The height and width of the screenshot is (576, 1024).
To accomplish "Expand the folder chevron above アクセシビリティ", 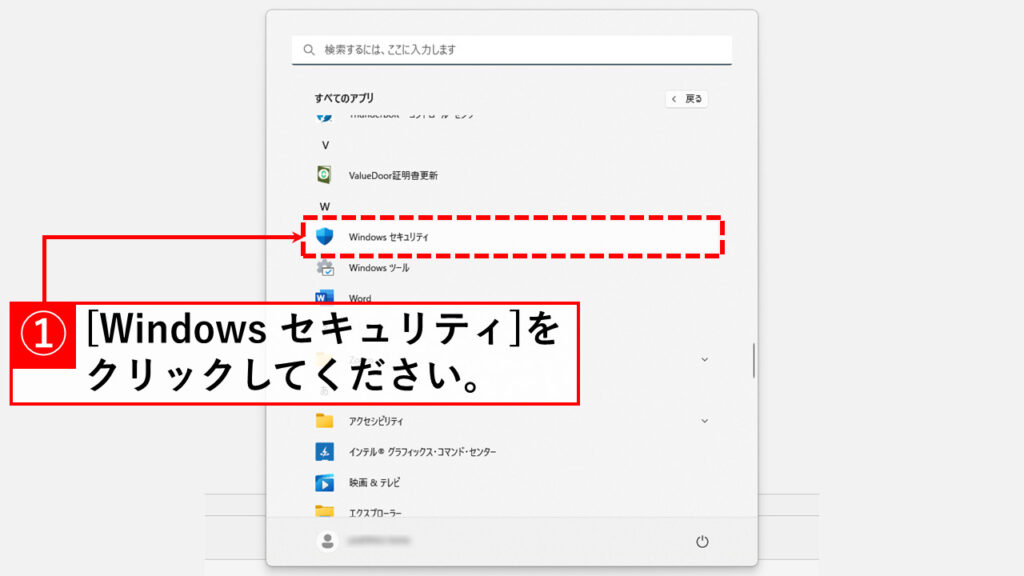I will pyautogui.click(x=704, y=359).
